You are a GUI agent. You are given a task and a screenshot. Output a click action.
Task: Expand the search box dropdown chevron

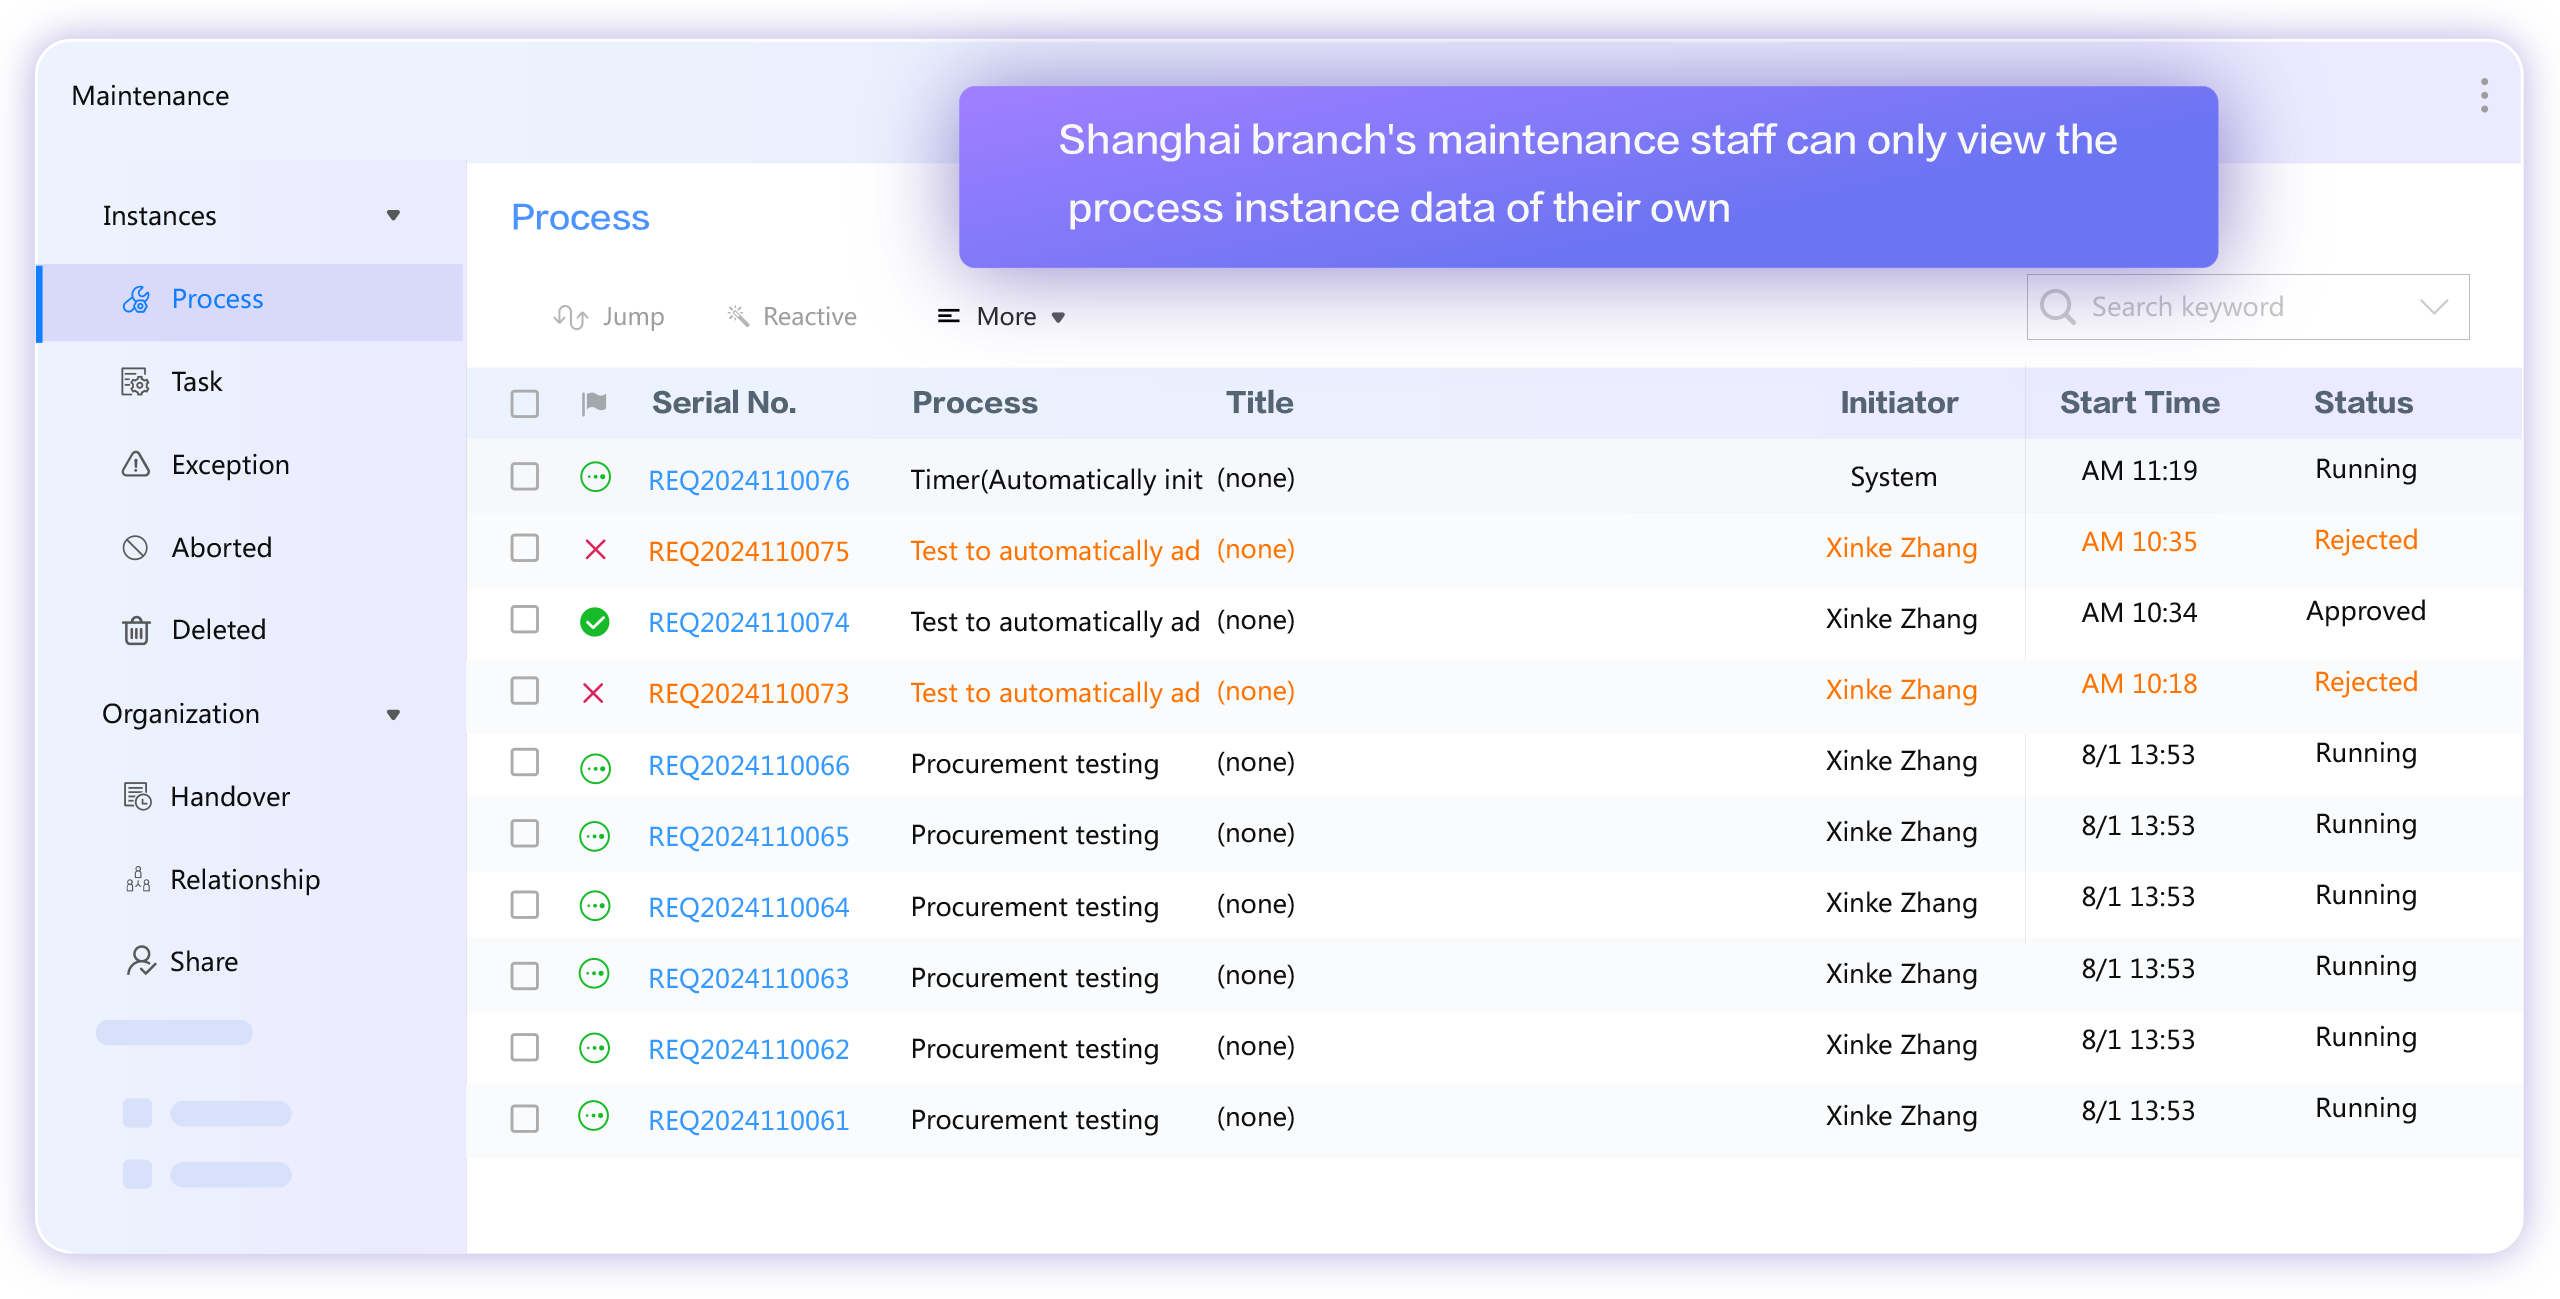pos(2434,307)
